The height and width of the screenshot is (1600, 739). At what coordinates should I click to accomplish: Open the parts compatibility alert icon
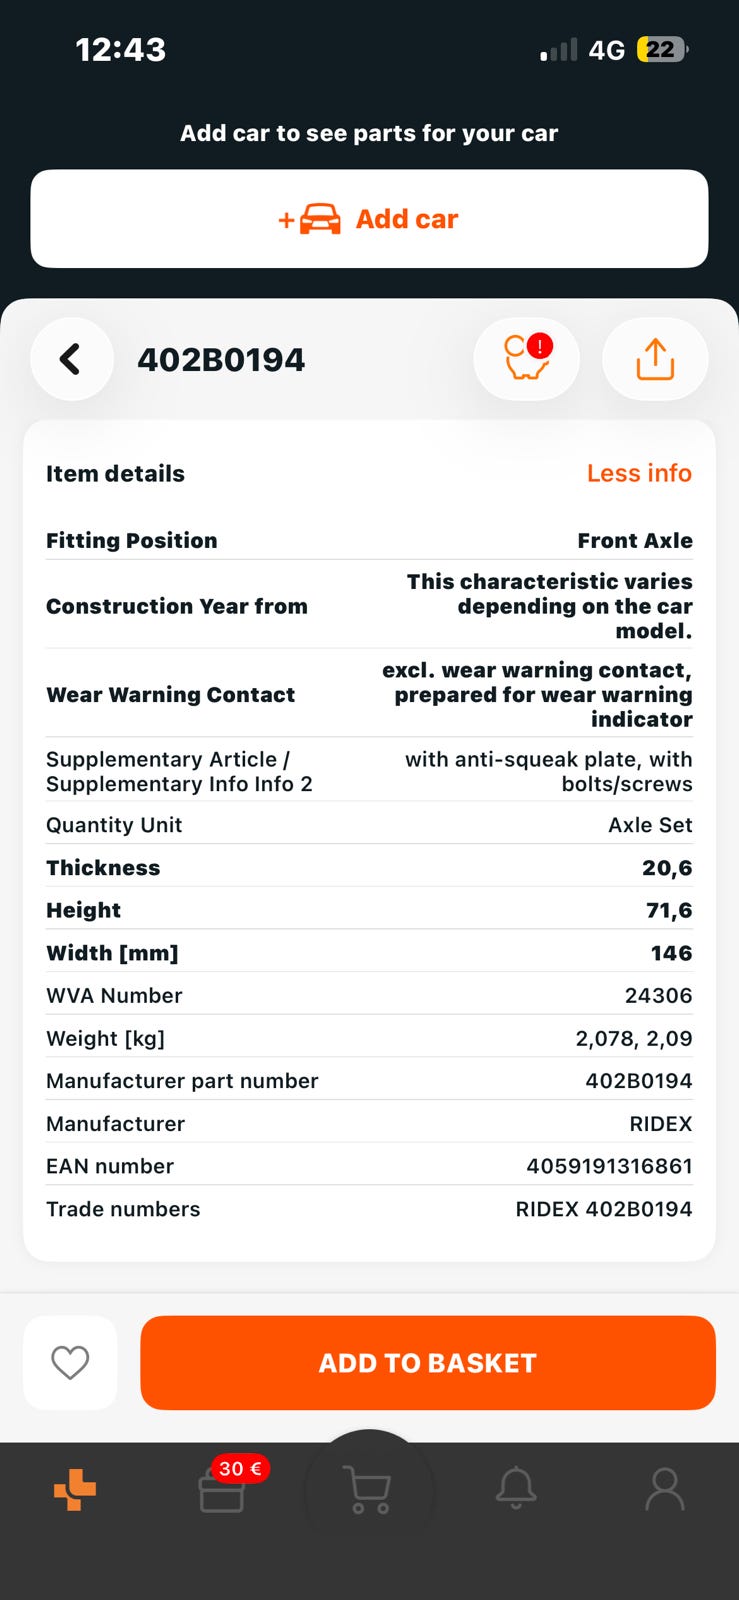527,359
